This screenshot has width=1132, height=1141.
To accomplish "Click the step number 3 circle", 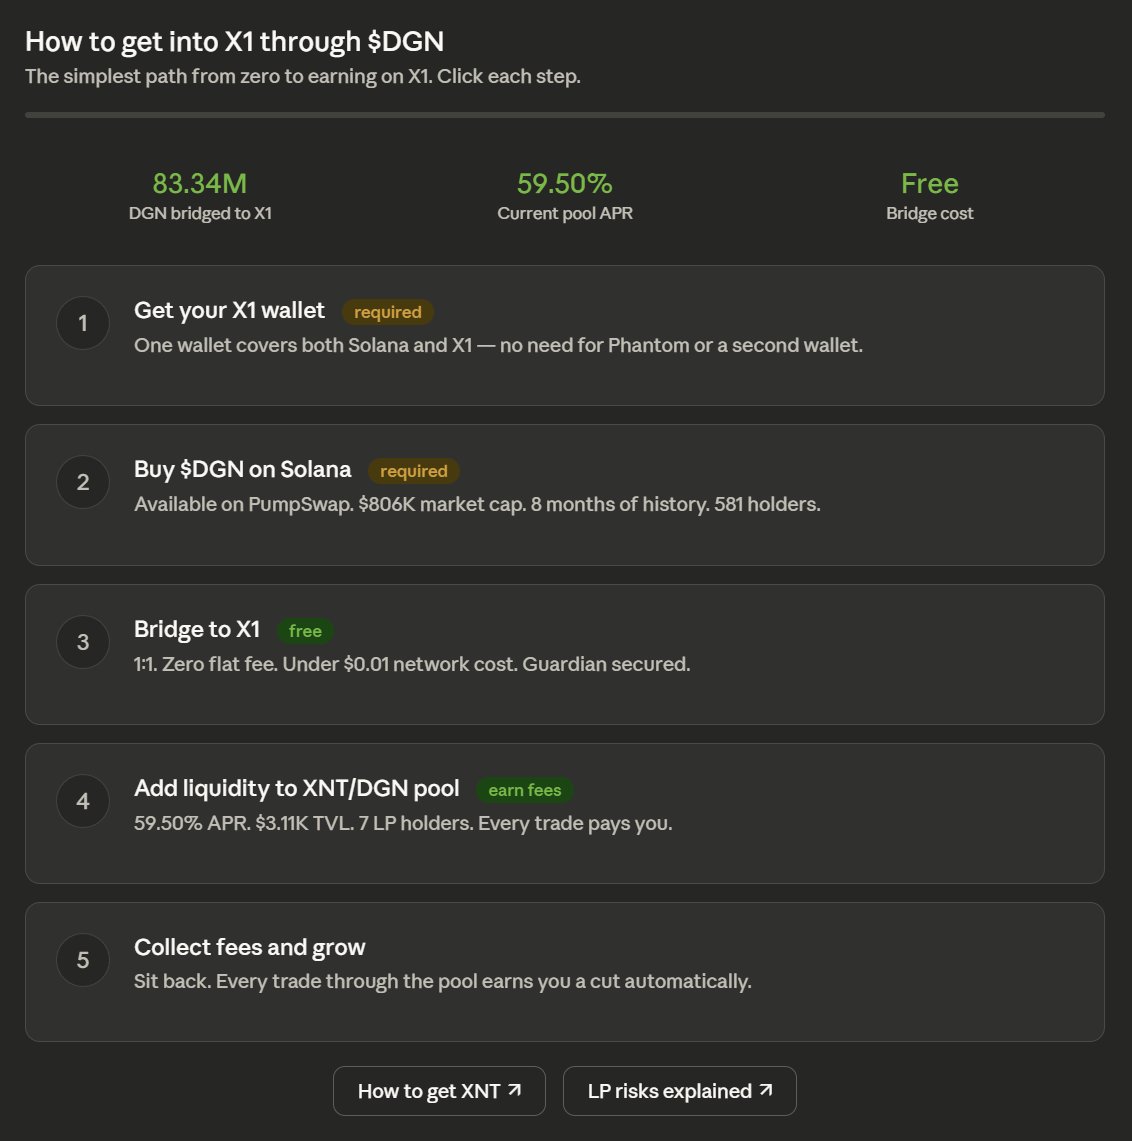I will (x=83, y=642).
